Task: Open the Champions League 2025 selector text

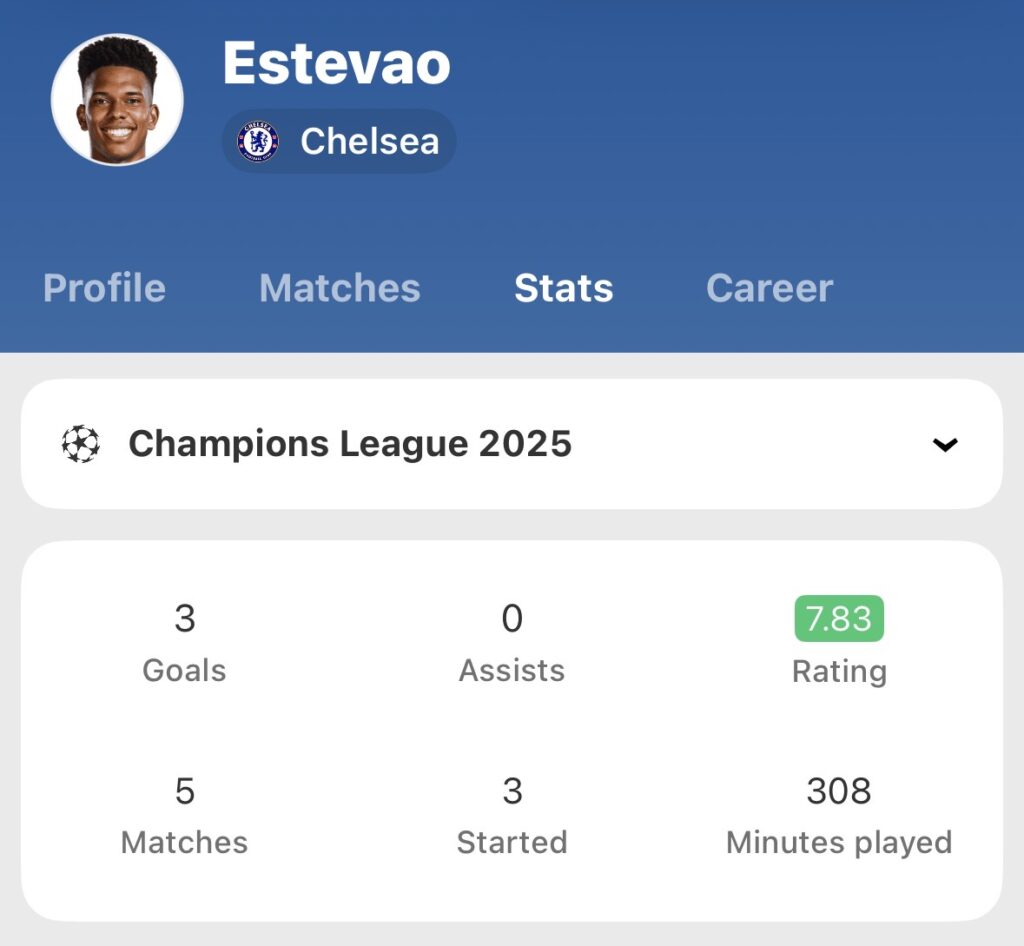Action: pyautogui.click(x=350, y=444)
